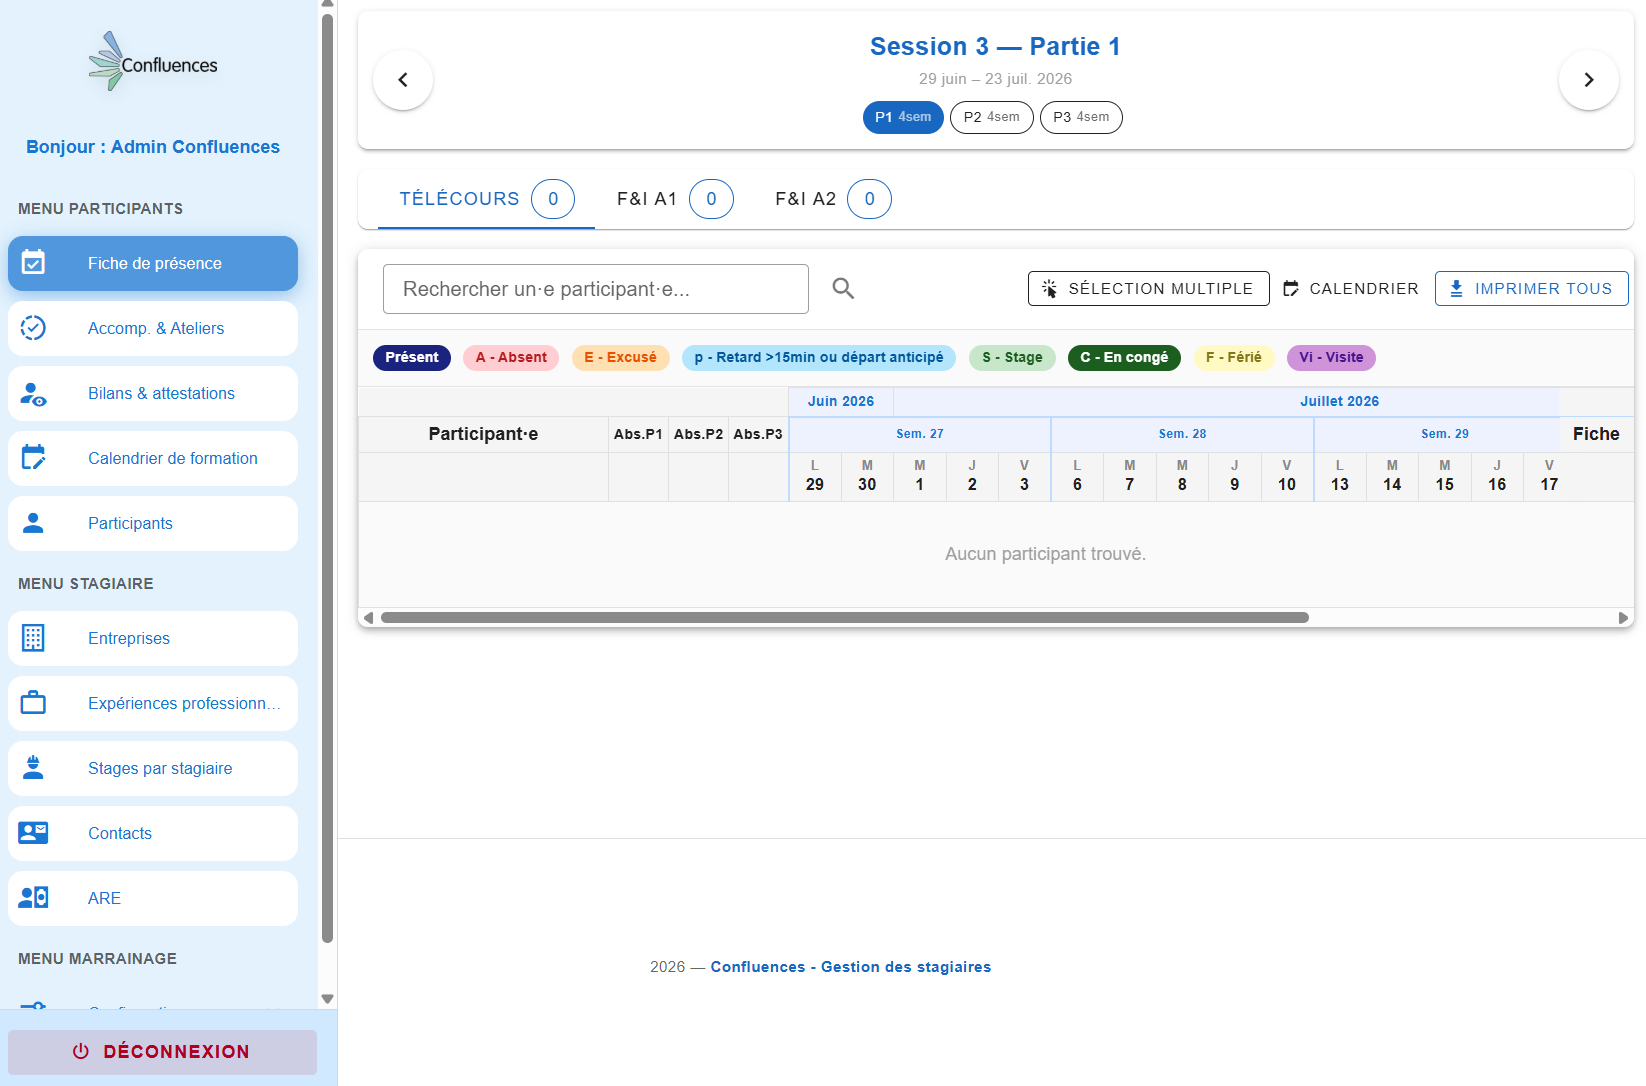Click the Déconnexion button
The width and height of the screenshot is (1646, 1086).
click(162, 1052)
